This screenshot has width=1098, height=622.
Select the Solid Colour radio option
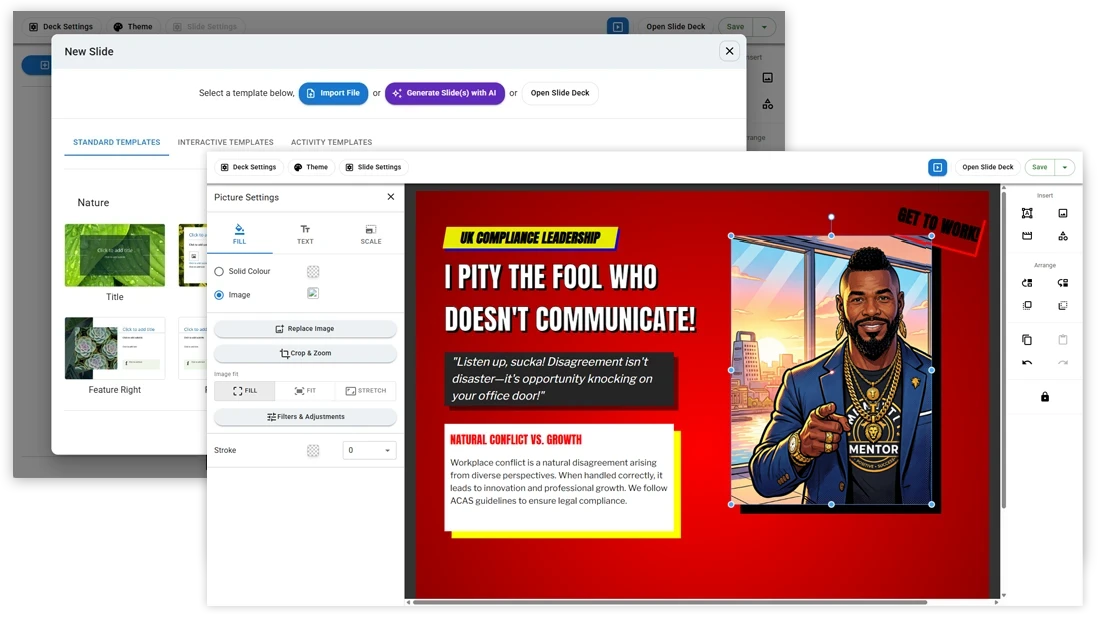219,271
